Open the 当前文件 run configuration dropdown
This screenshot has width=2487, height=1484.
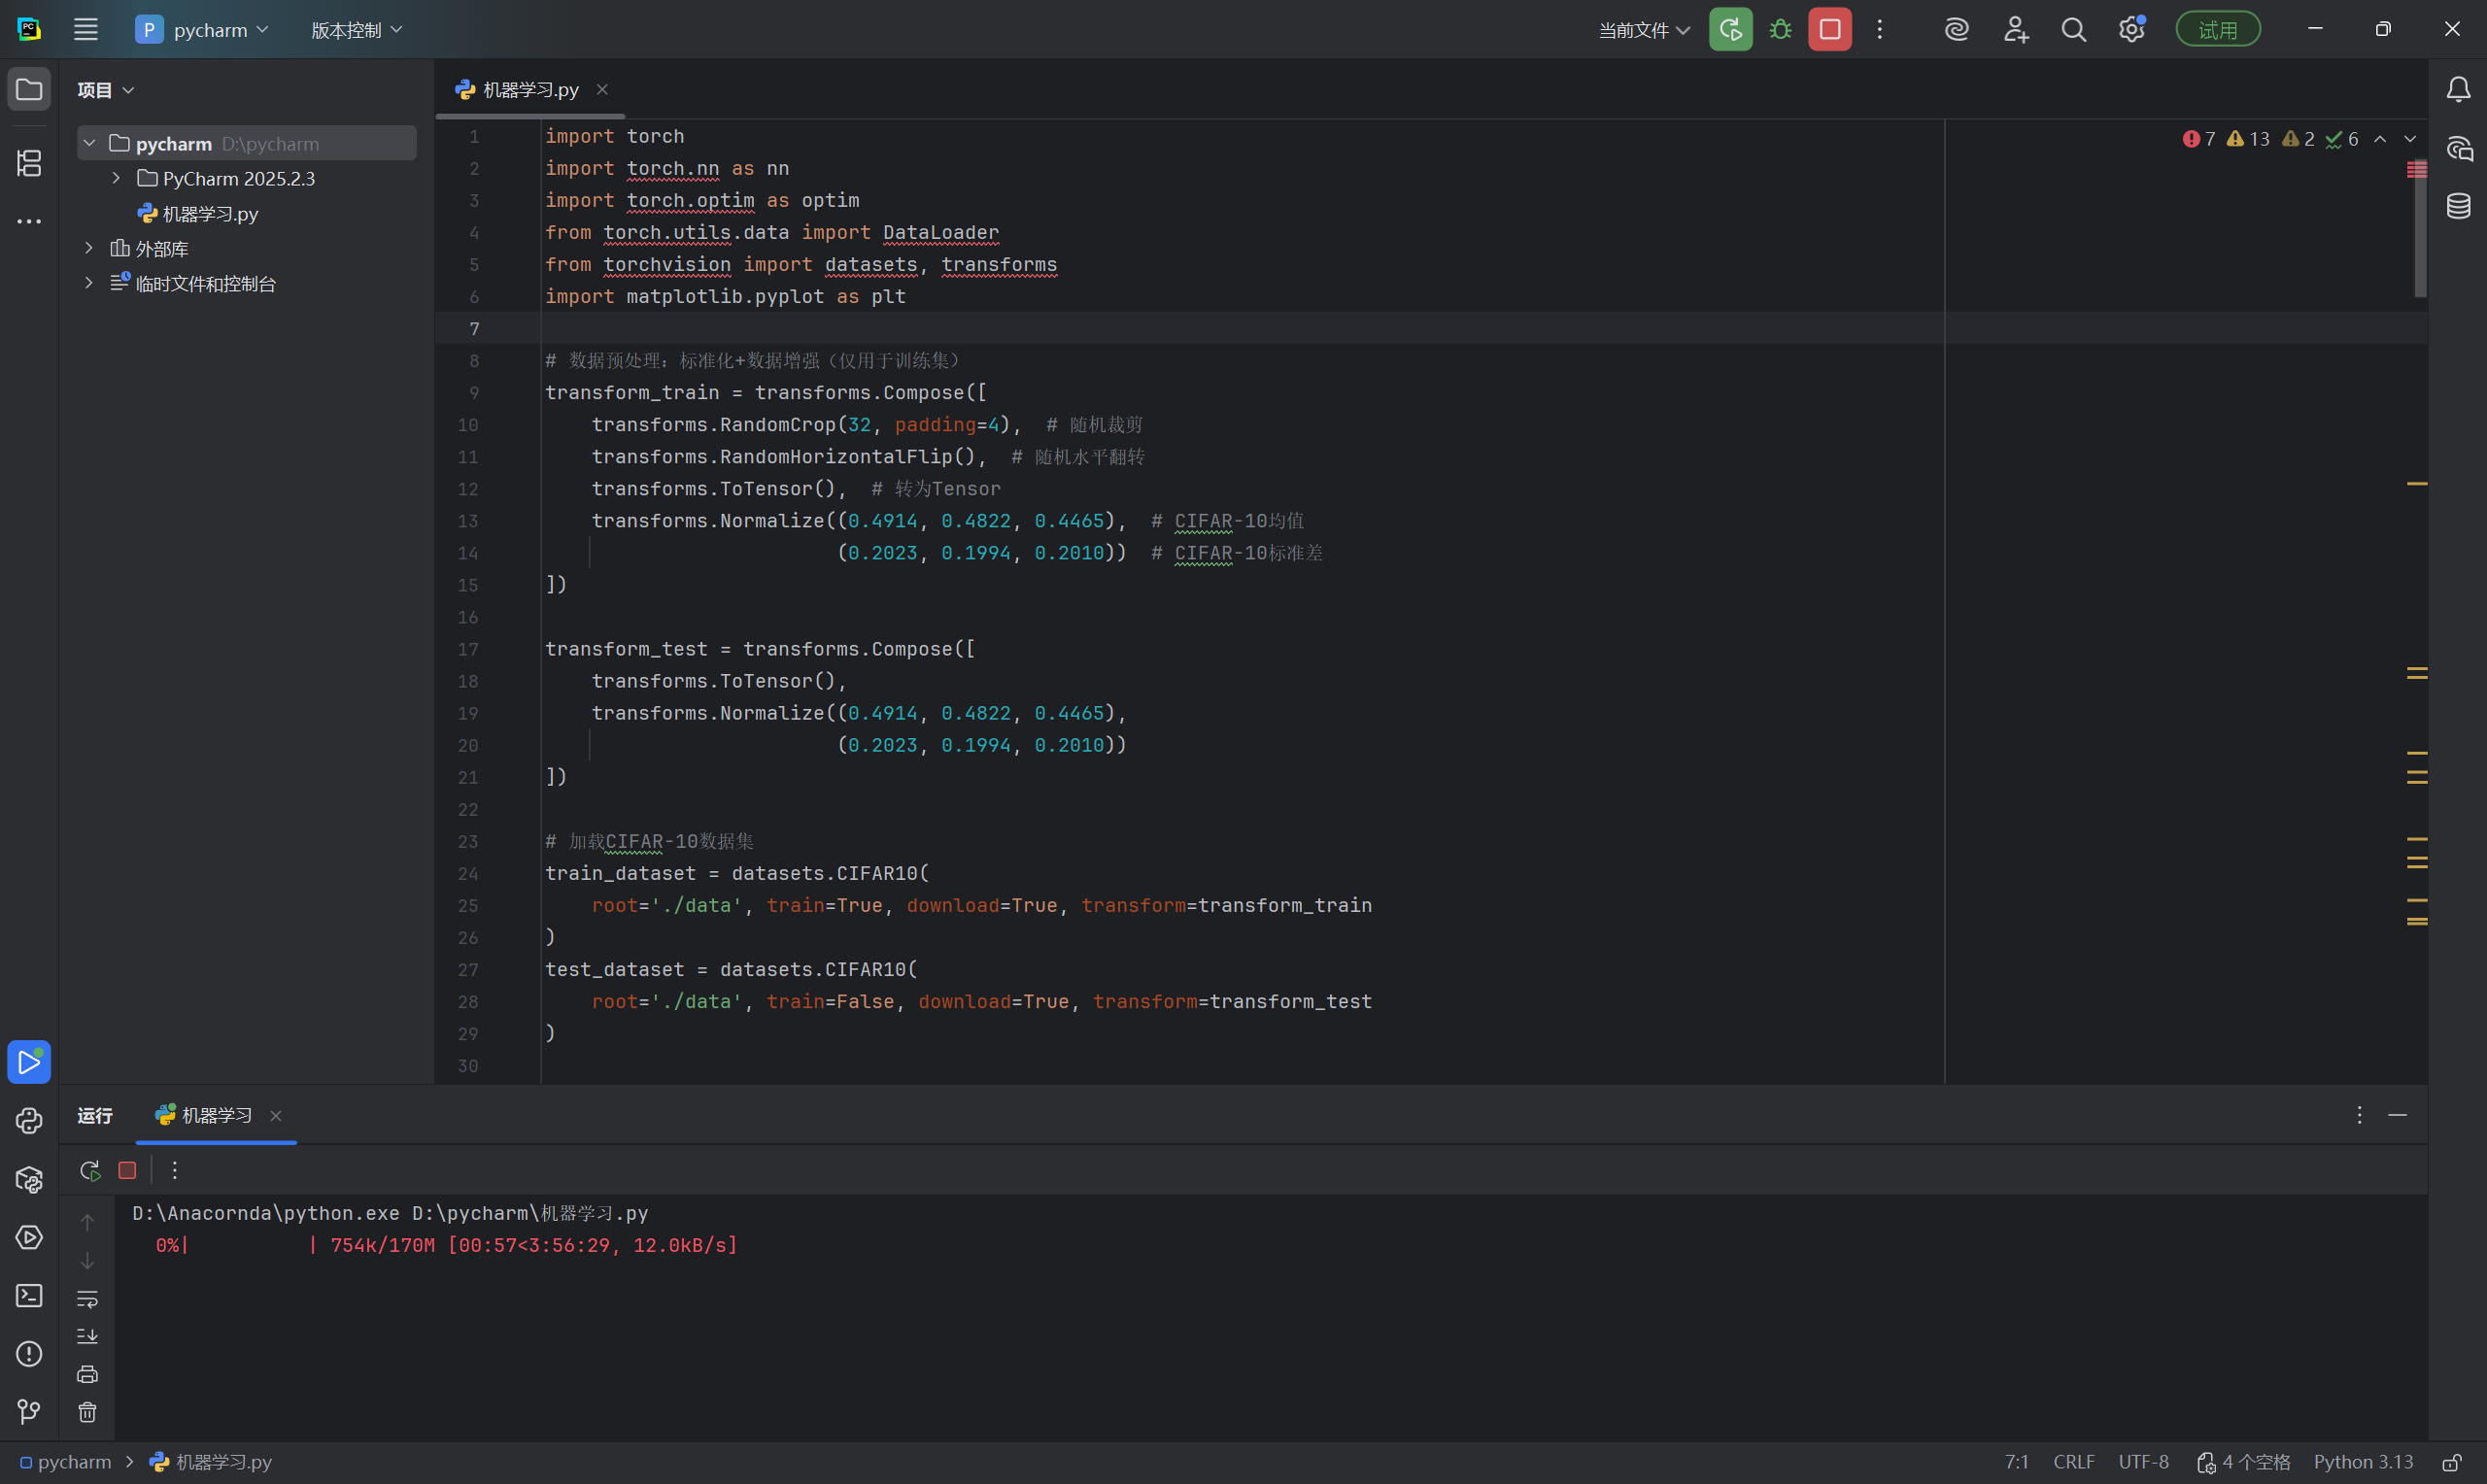pyautogui.click(x=1643, y=30)
